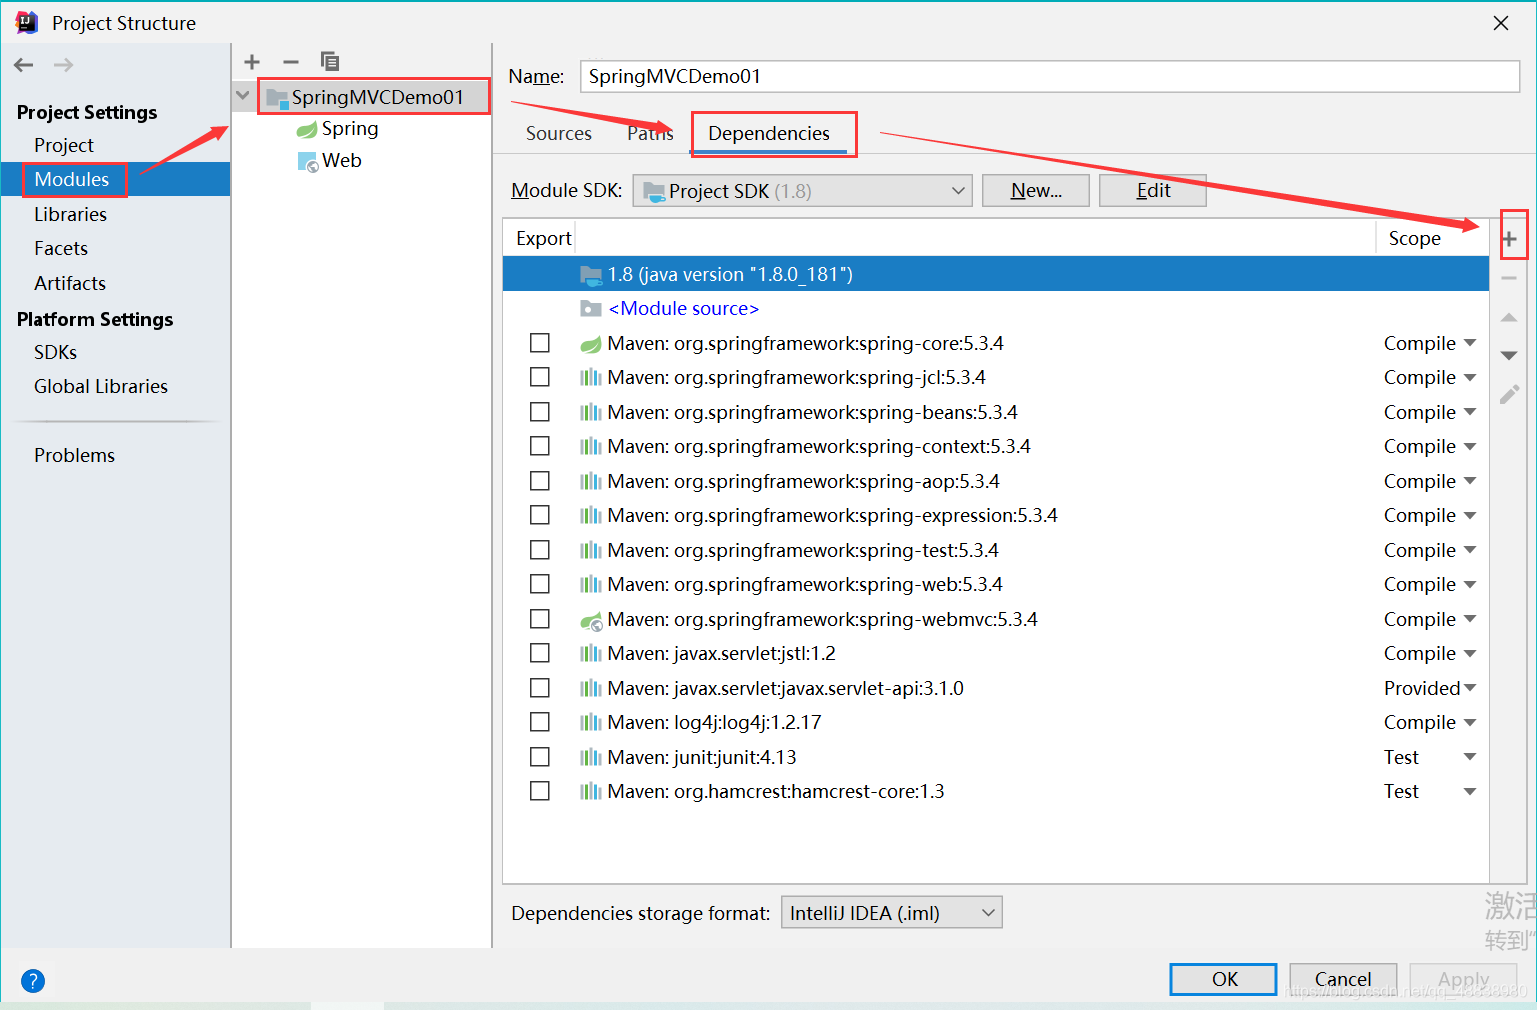This screenshot has width=1537, height=1010.
Task: Switch to the Dependencies tab
Action: 769,134
